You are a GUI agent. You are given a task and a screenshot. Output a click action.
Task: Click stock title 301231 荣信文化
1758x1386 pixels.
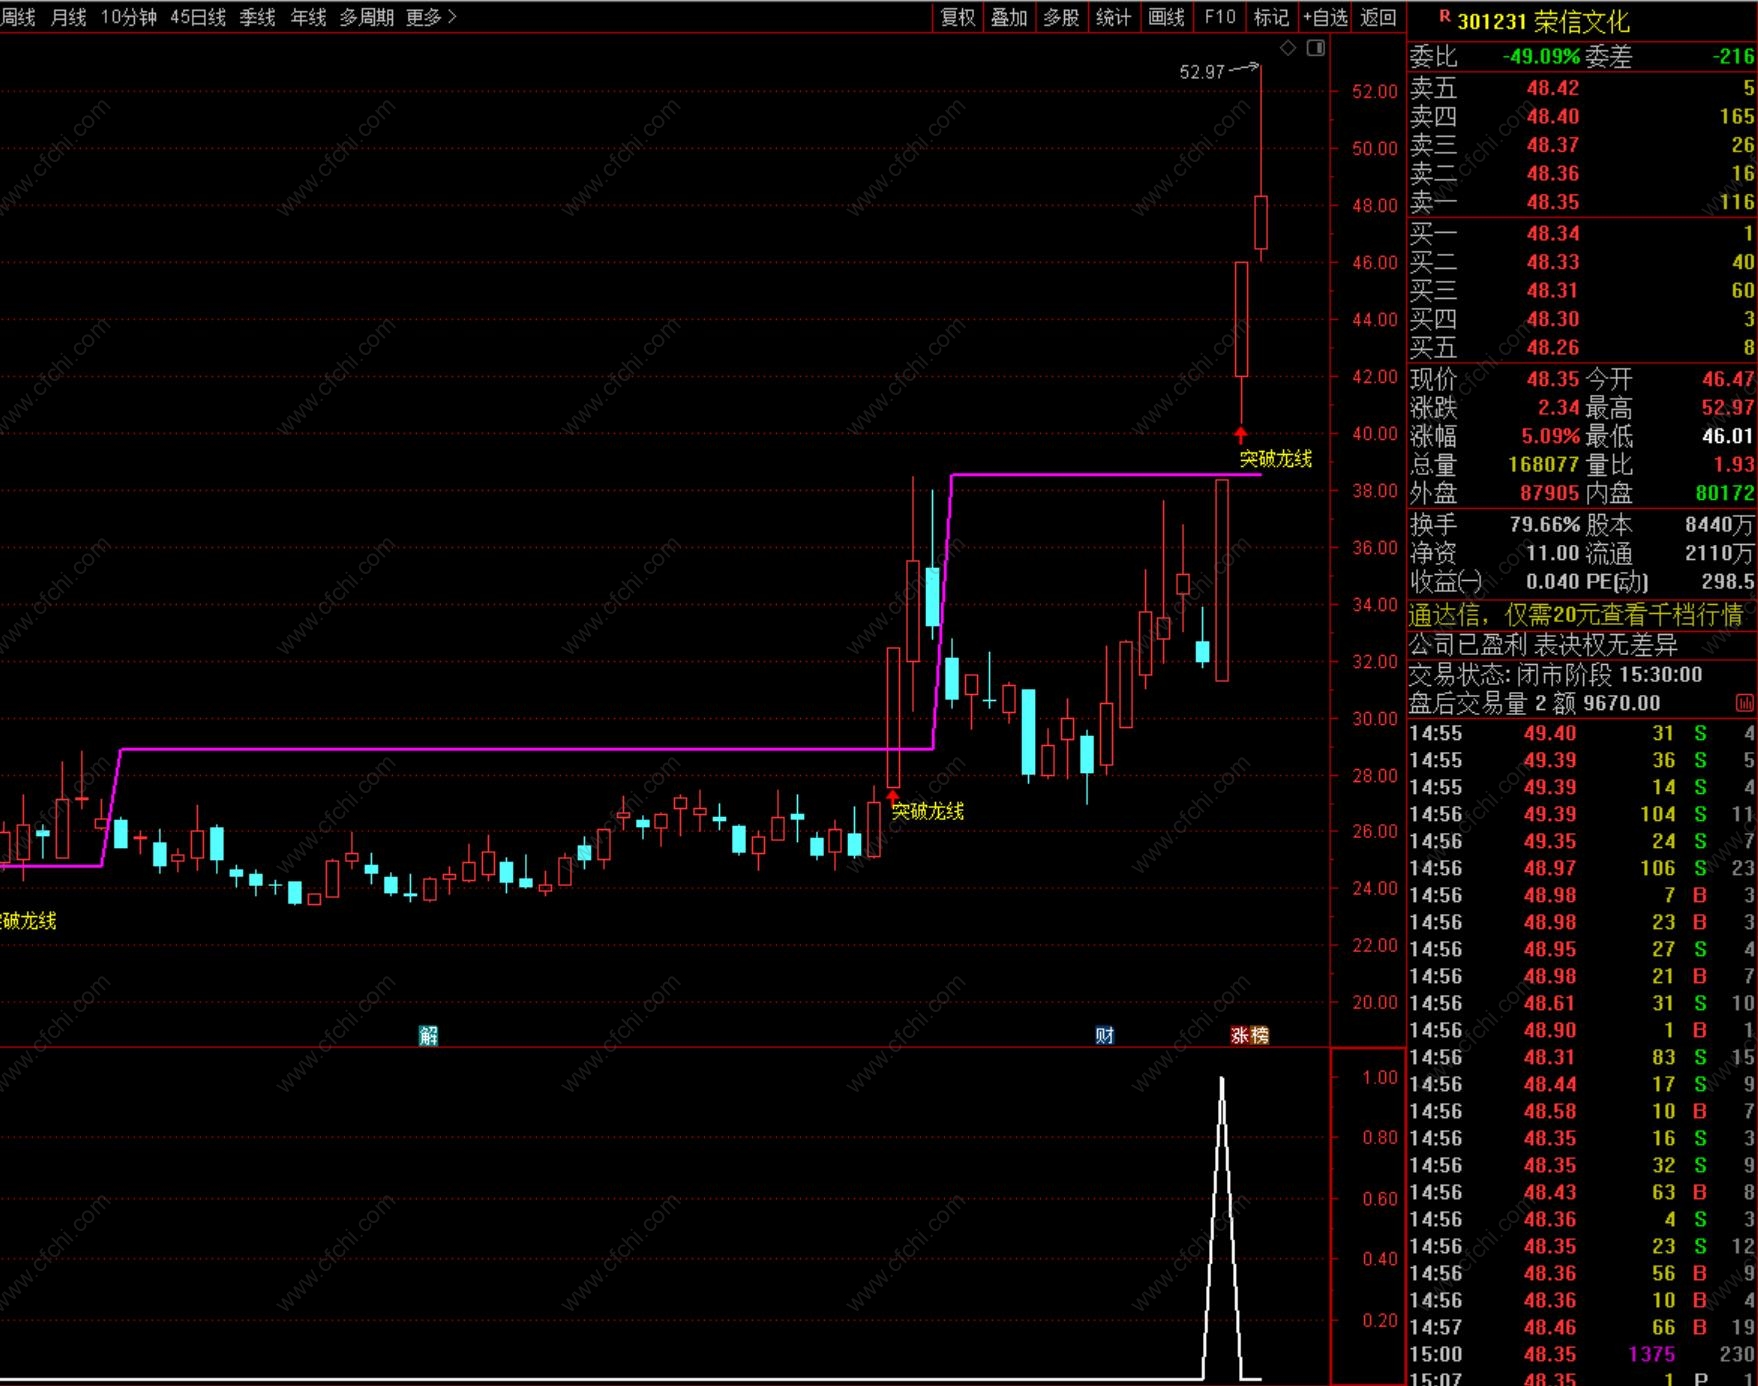(x=1543, y=21)
